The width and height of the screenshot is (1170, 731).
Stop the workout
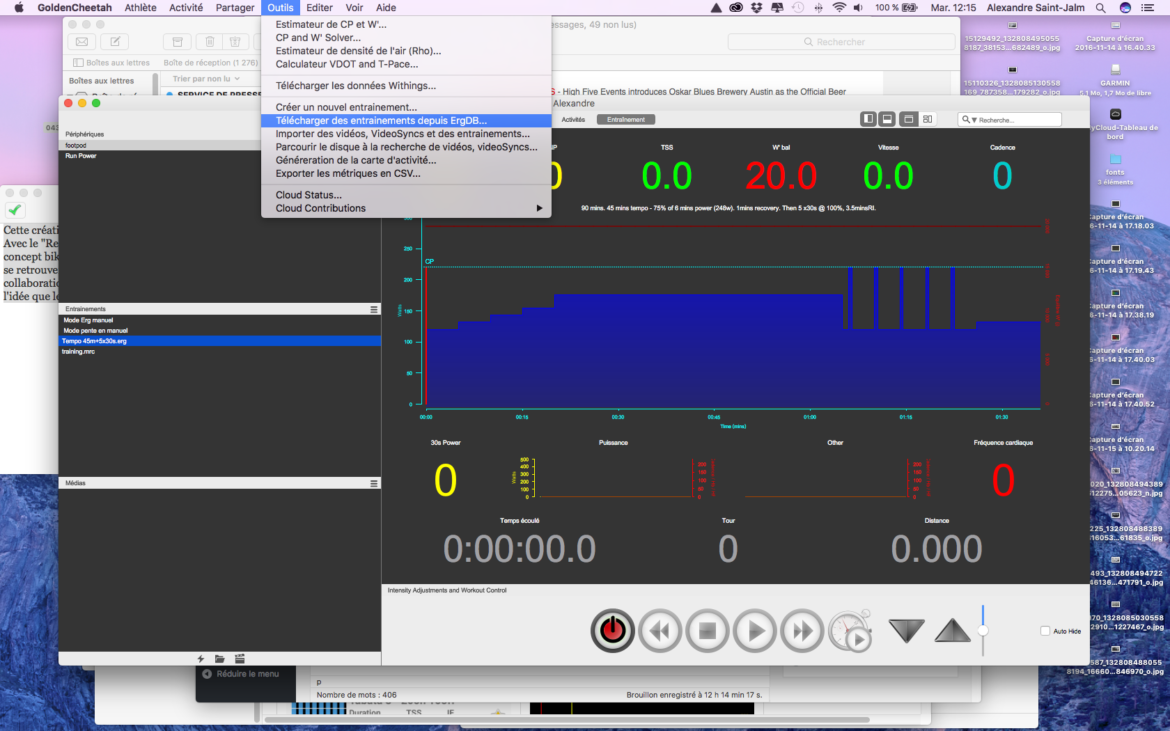[707, 631]
